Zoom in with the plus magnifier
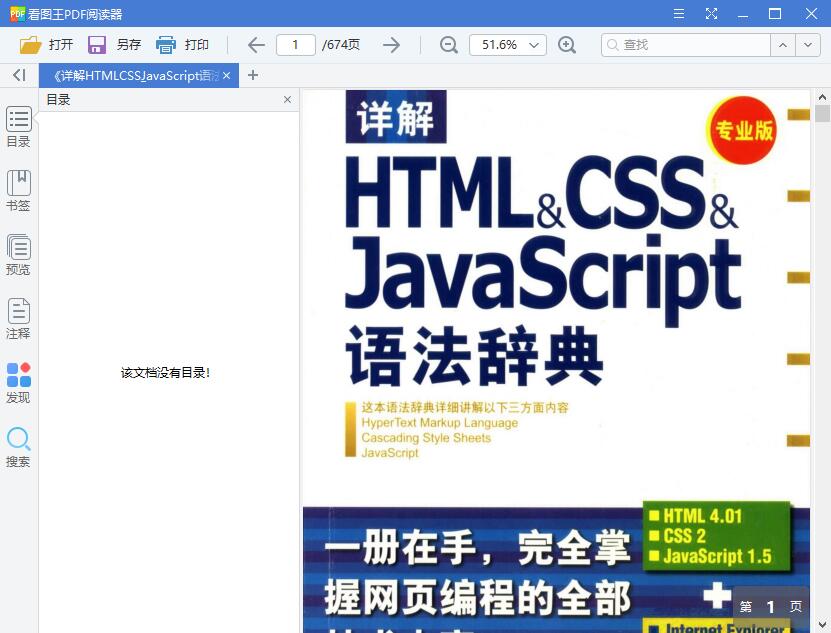 point(567,45)
